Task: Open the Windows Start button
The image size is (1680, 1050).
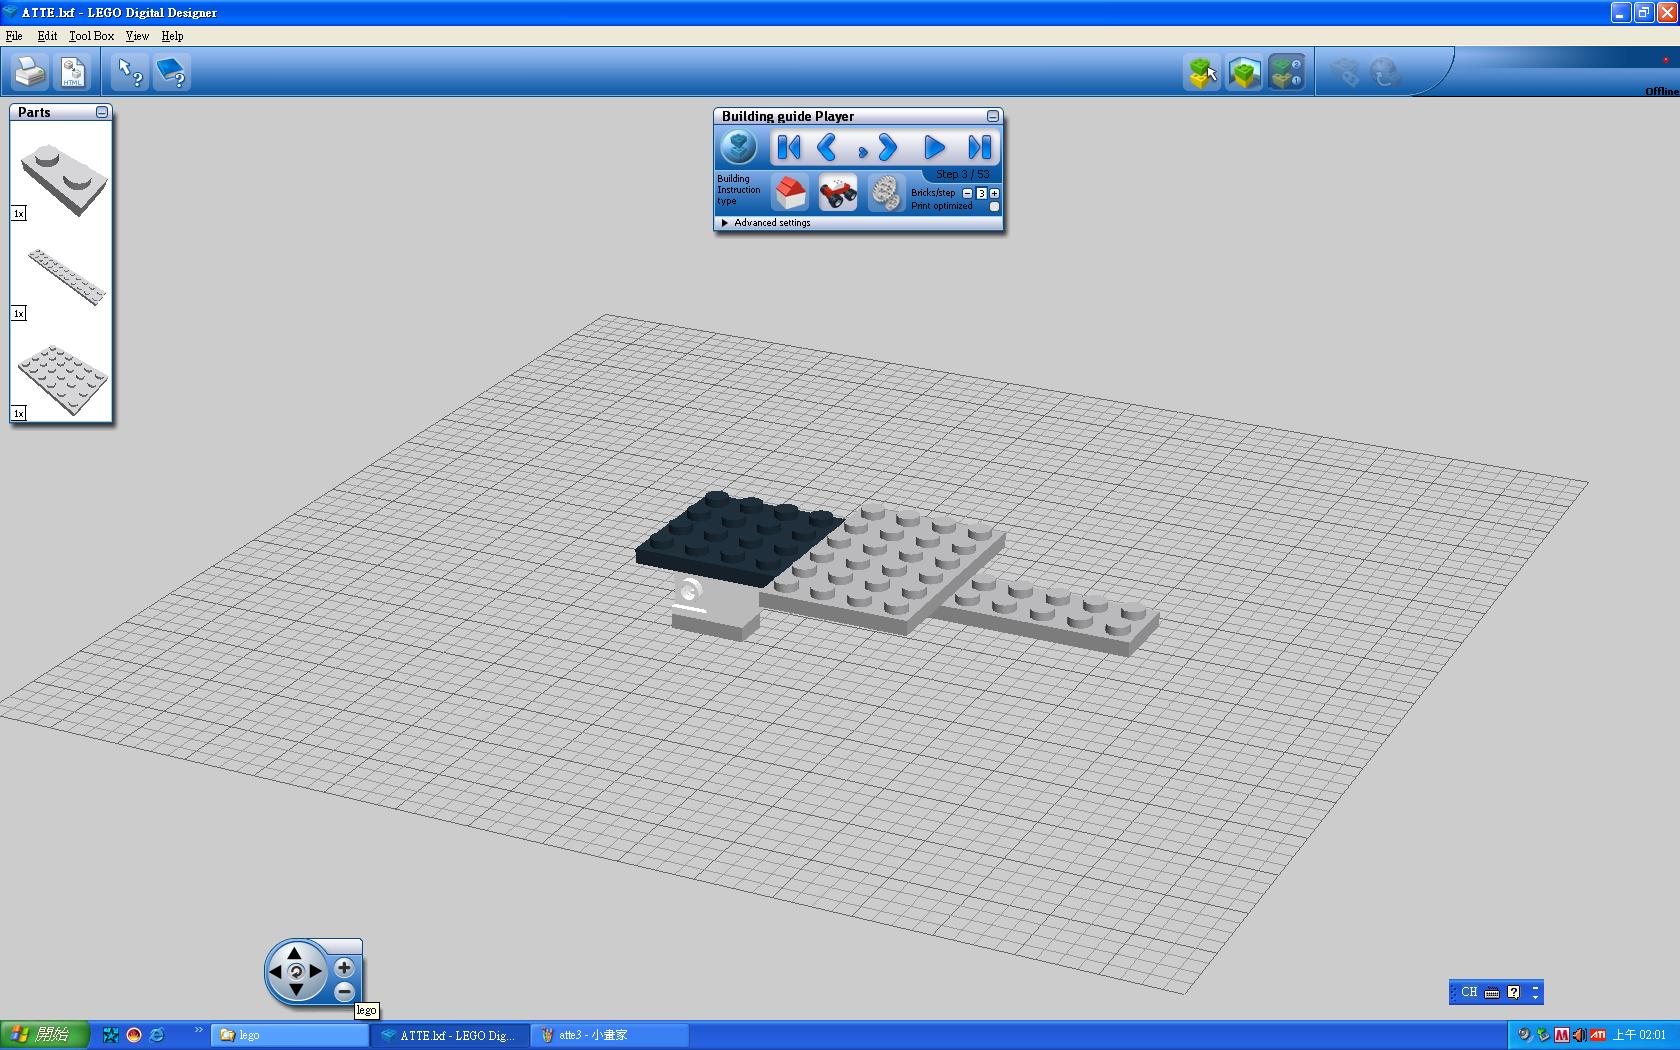Action: point(45,1035)
